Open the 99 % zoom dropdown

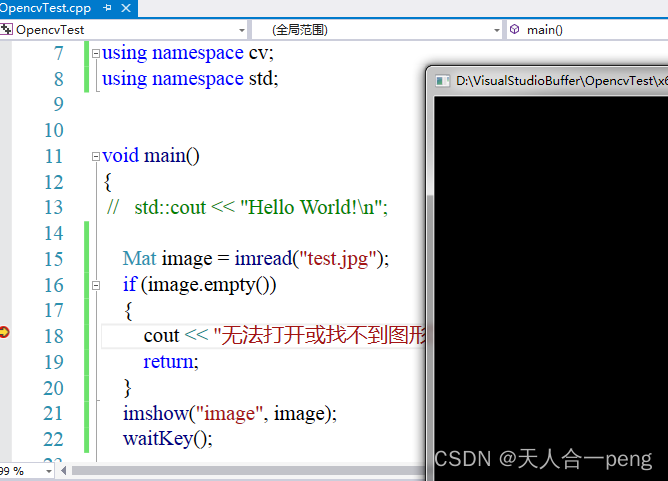click(49, 471)
